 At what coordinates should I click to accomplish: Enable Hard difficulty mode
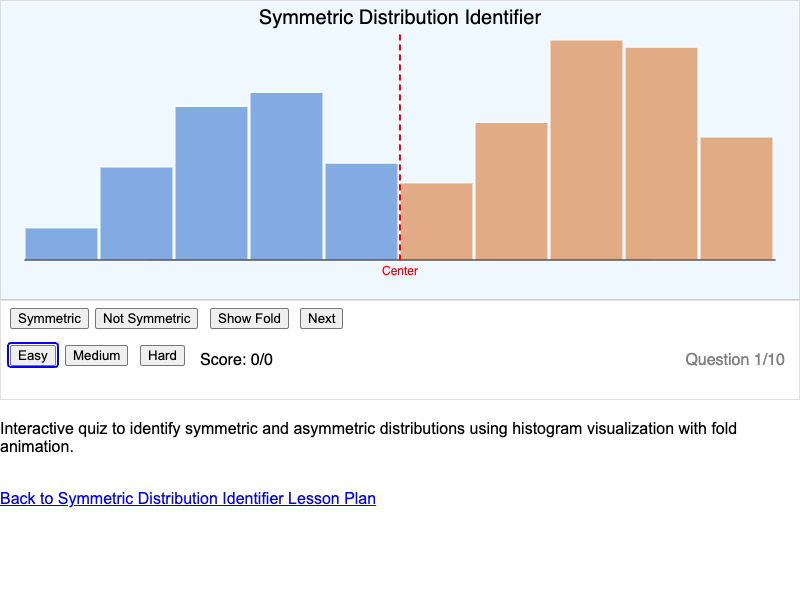pyautogui.click(x=162, y=355)
